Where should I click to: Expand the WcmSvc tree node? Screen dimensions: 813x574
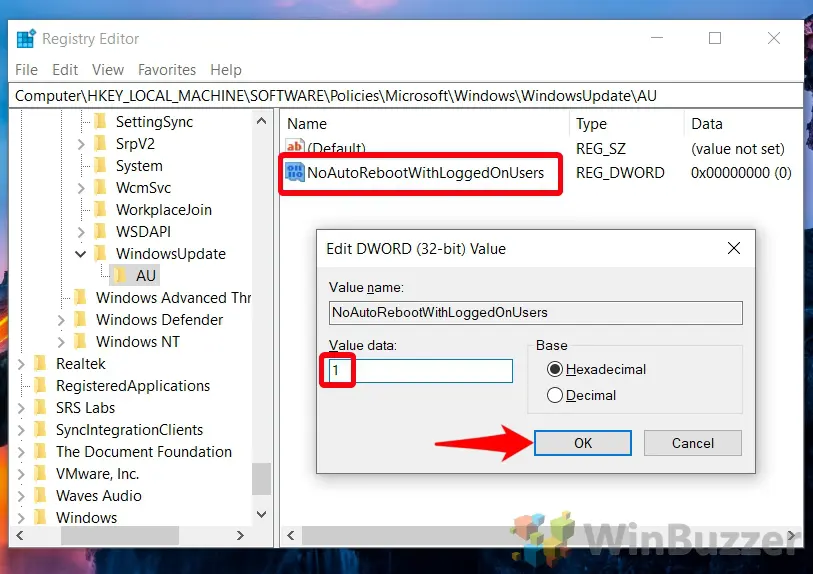click(81, 188)
